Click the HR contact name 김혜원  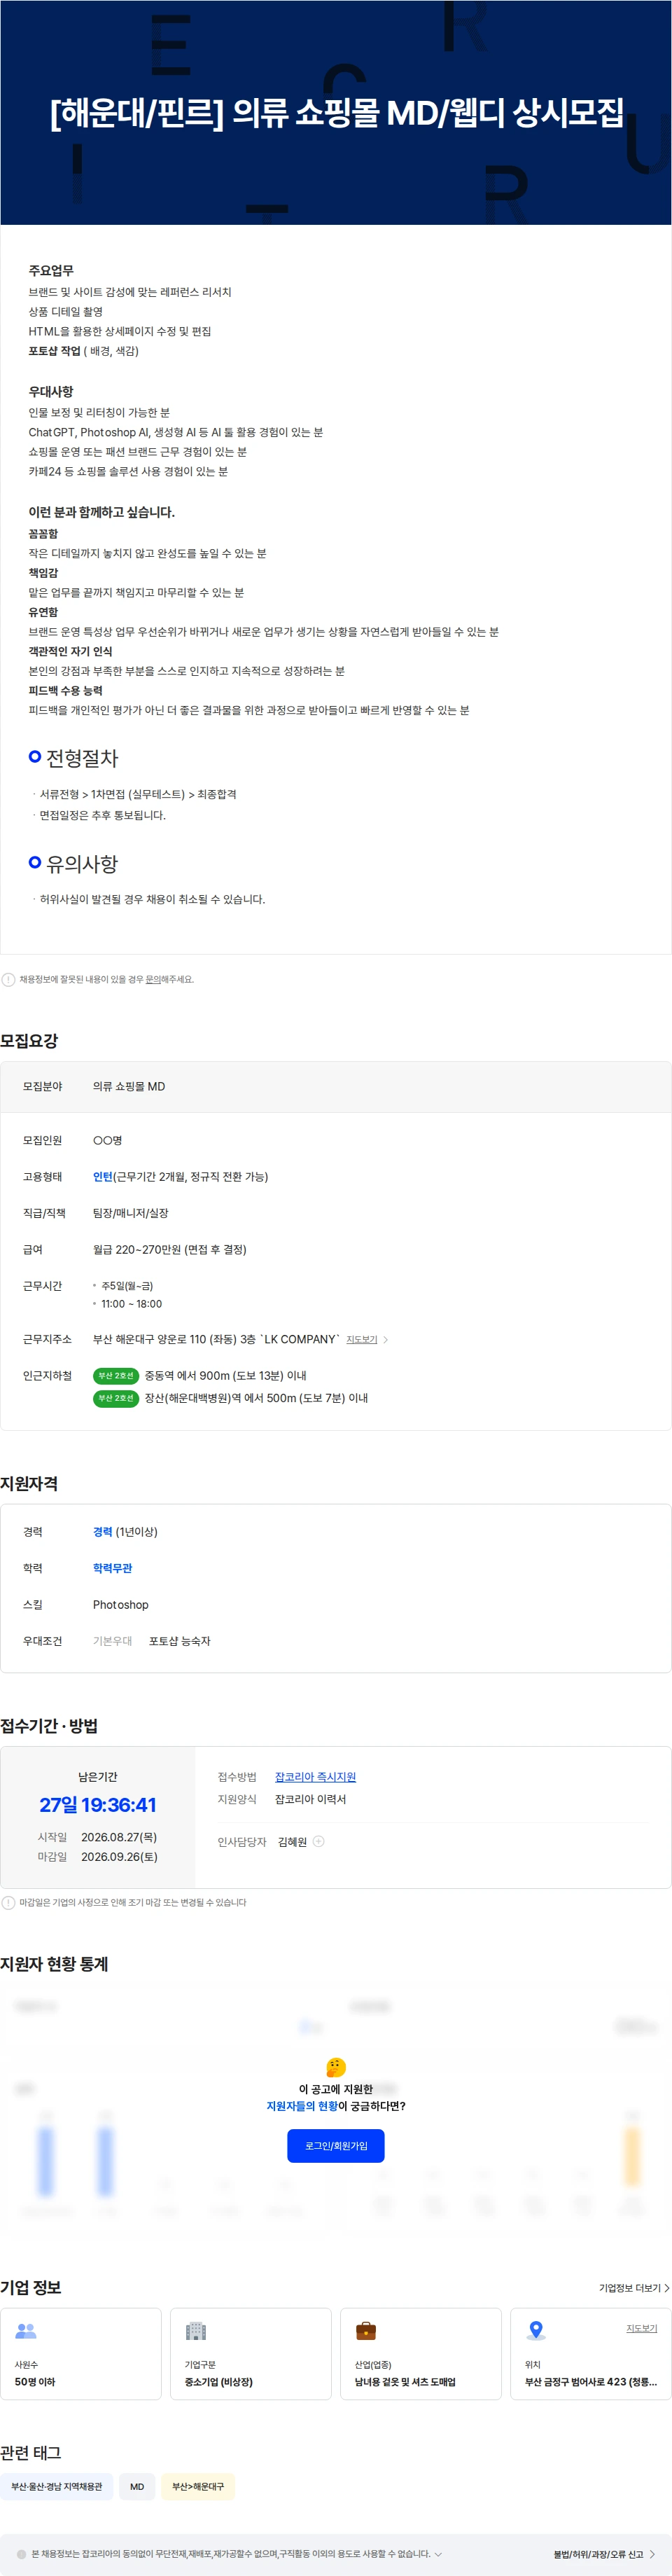pyautogui.click(x=292, y=1841)
